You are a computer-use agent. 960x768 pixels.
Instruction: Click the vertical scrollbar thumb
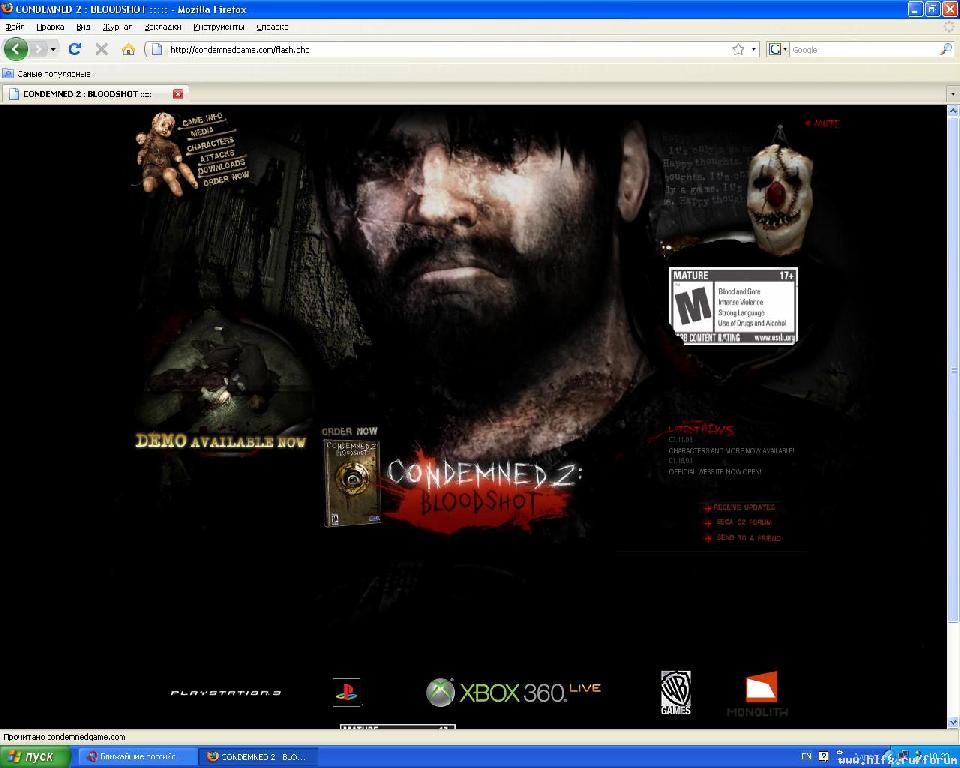[x=953, y=371]
